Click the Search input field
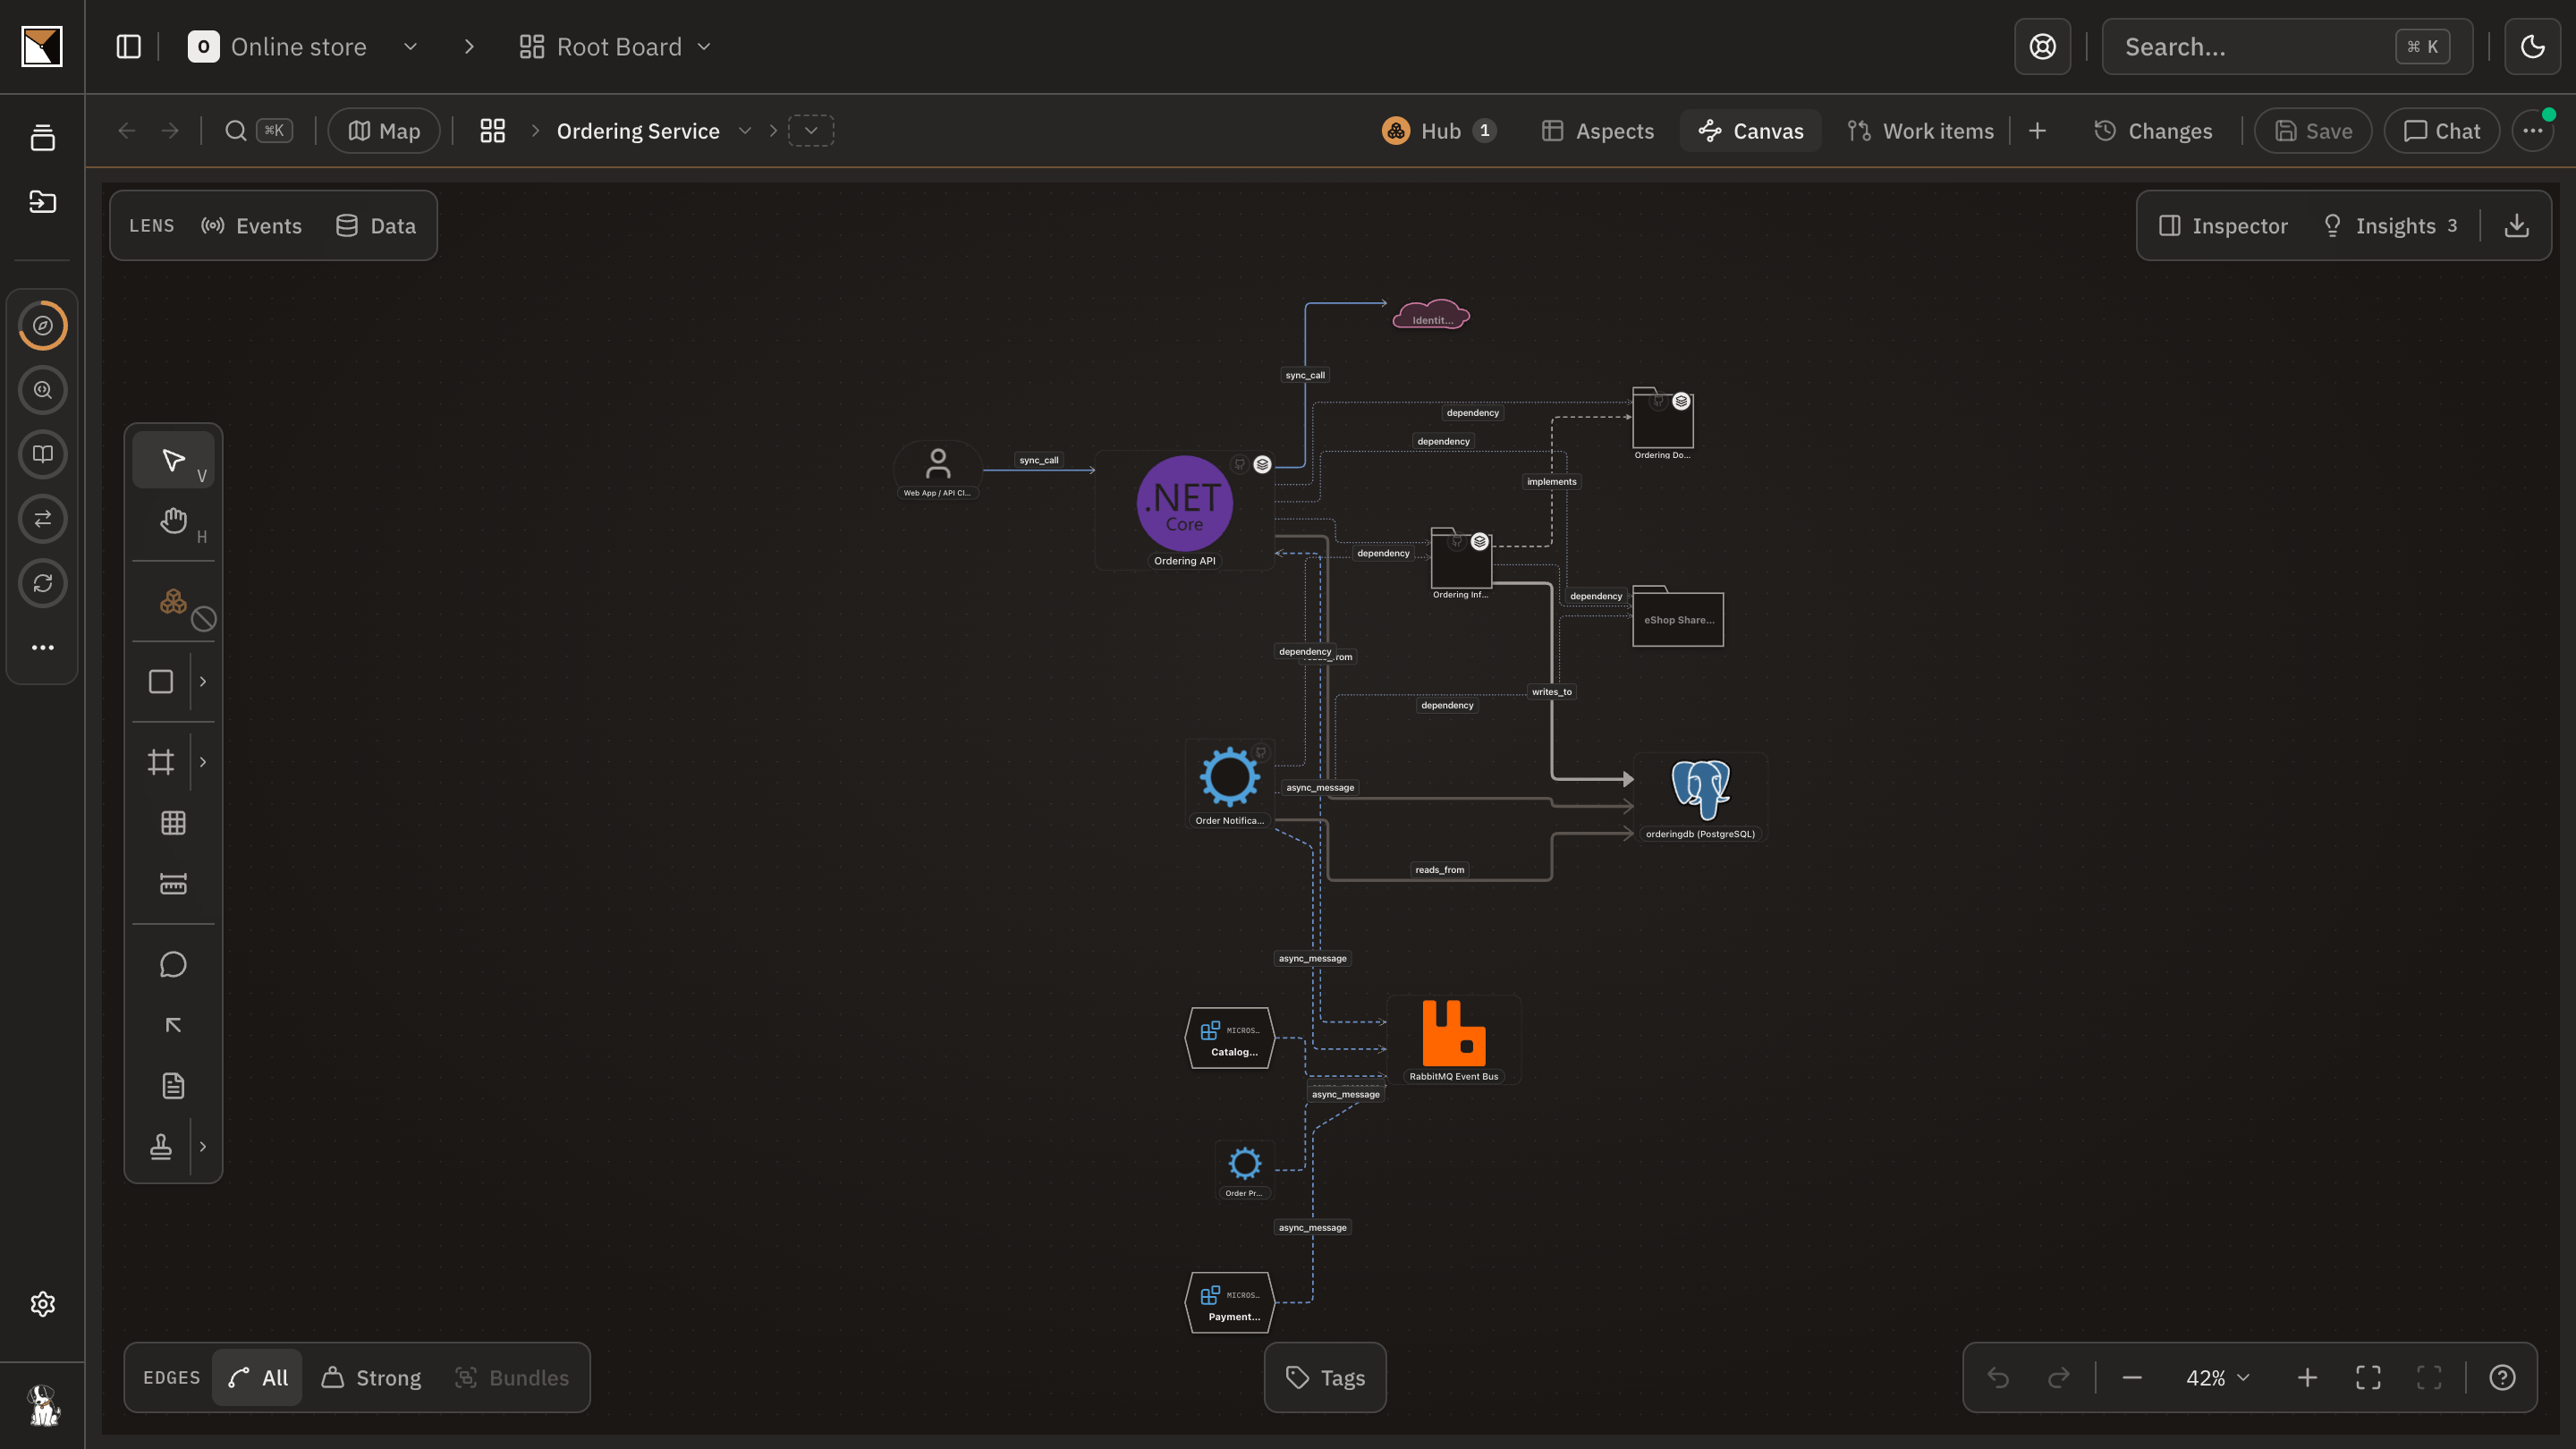 pyautogui.click(x=2287, y=47)
